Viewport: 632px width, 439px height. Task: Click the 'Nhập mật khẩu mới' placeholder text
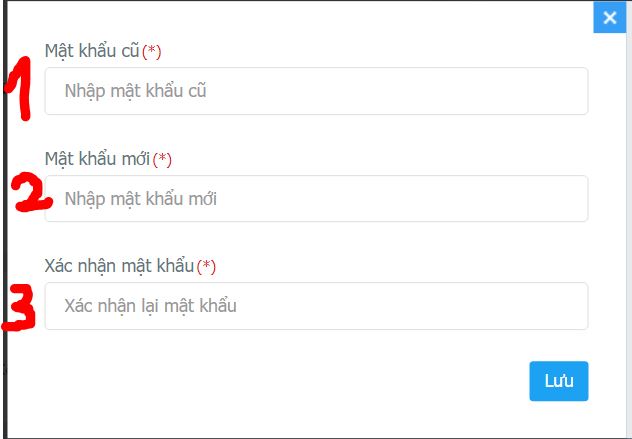(x=140, y=199)
